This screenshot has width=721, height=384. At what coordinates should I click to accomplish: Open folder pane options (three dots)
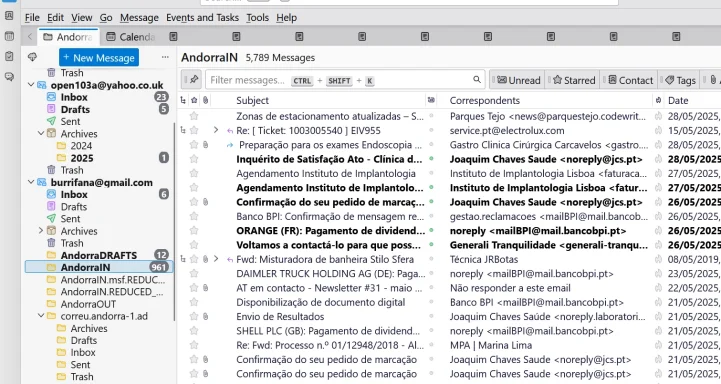click(165, 57)
